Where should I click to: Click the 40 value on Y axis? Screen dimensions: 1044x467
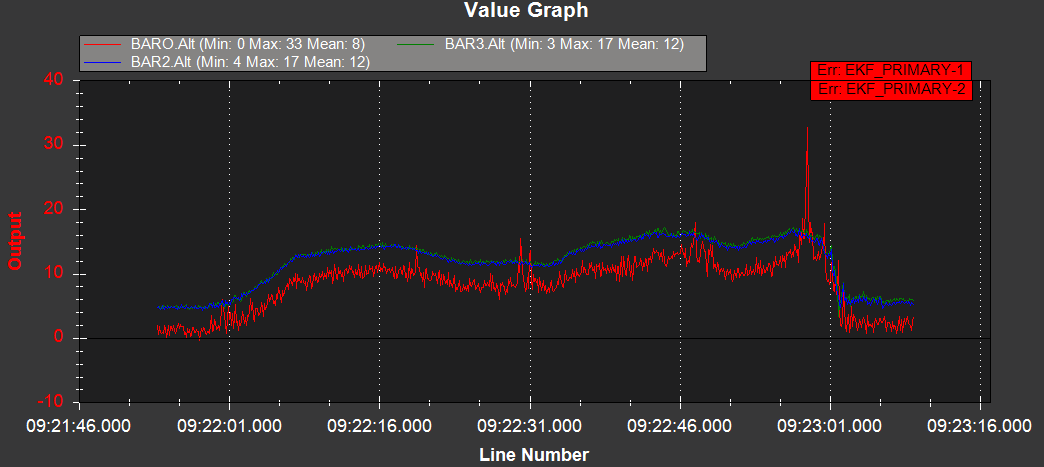pos(54,80)
